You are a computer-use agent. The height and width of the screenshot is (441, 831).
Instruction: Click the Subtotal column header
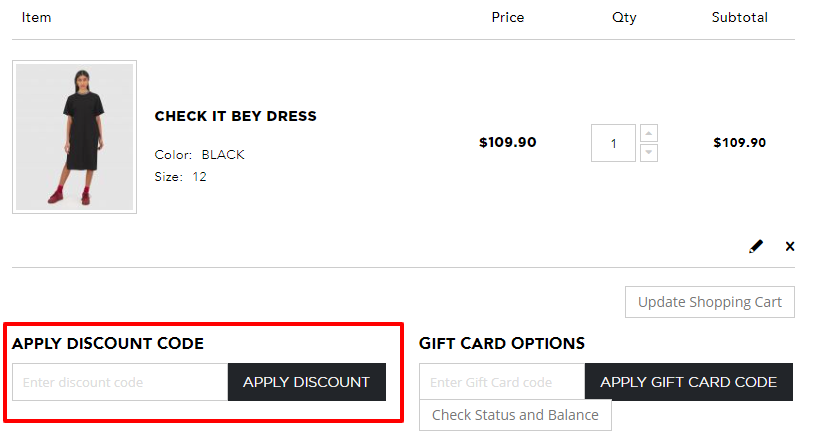739,17
